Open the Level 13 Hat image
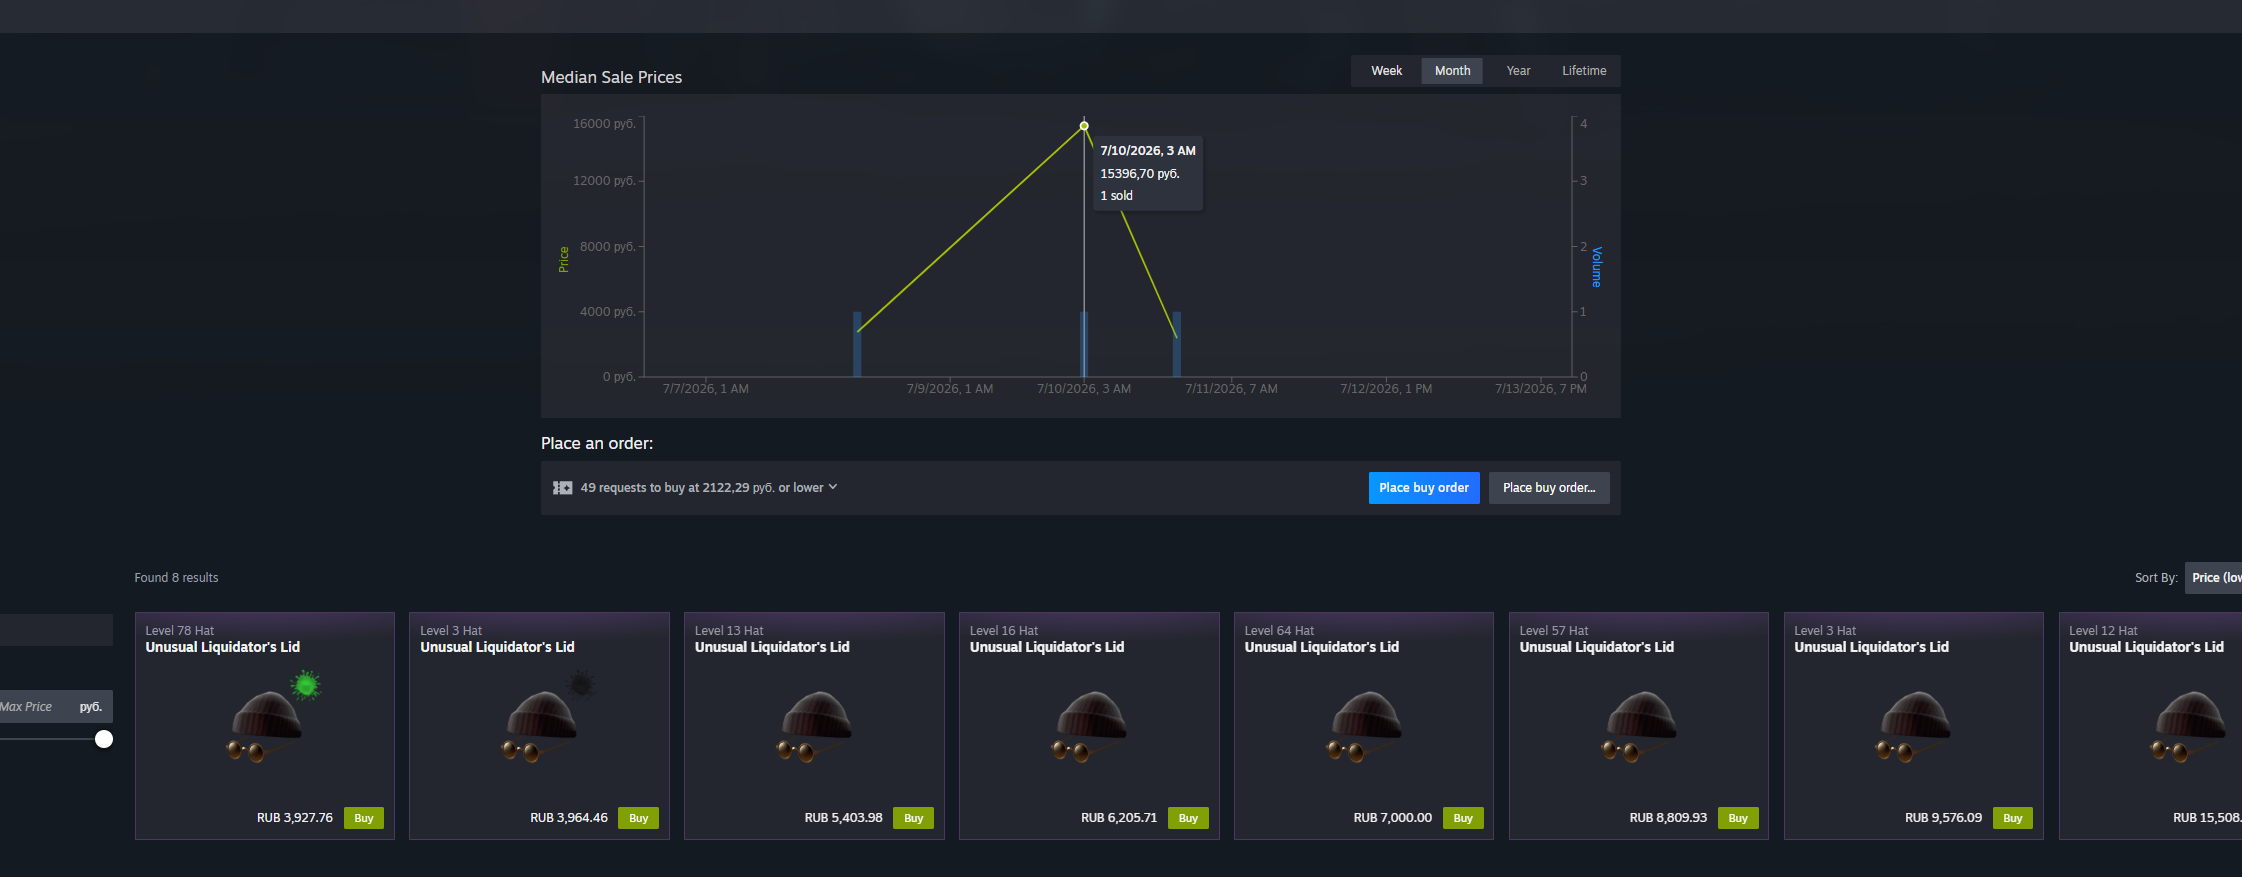The image size is (2242, 877). (x=815, y=727)
